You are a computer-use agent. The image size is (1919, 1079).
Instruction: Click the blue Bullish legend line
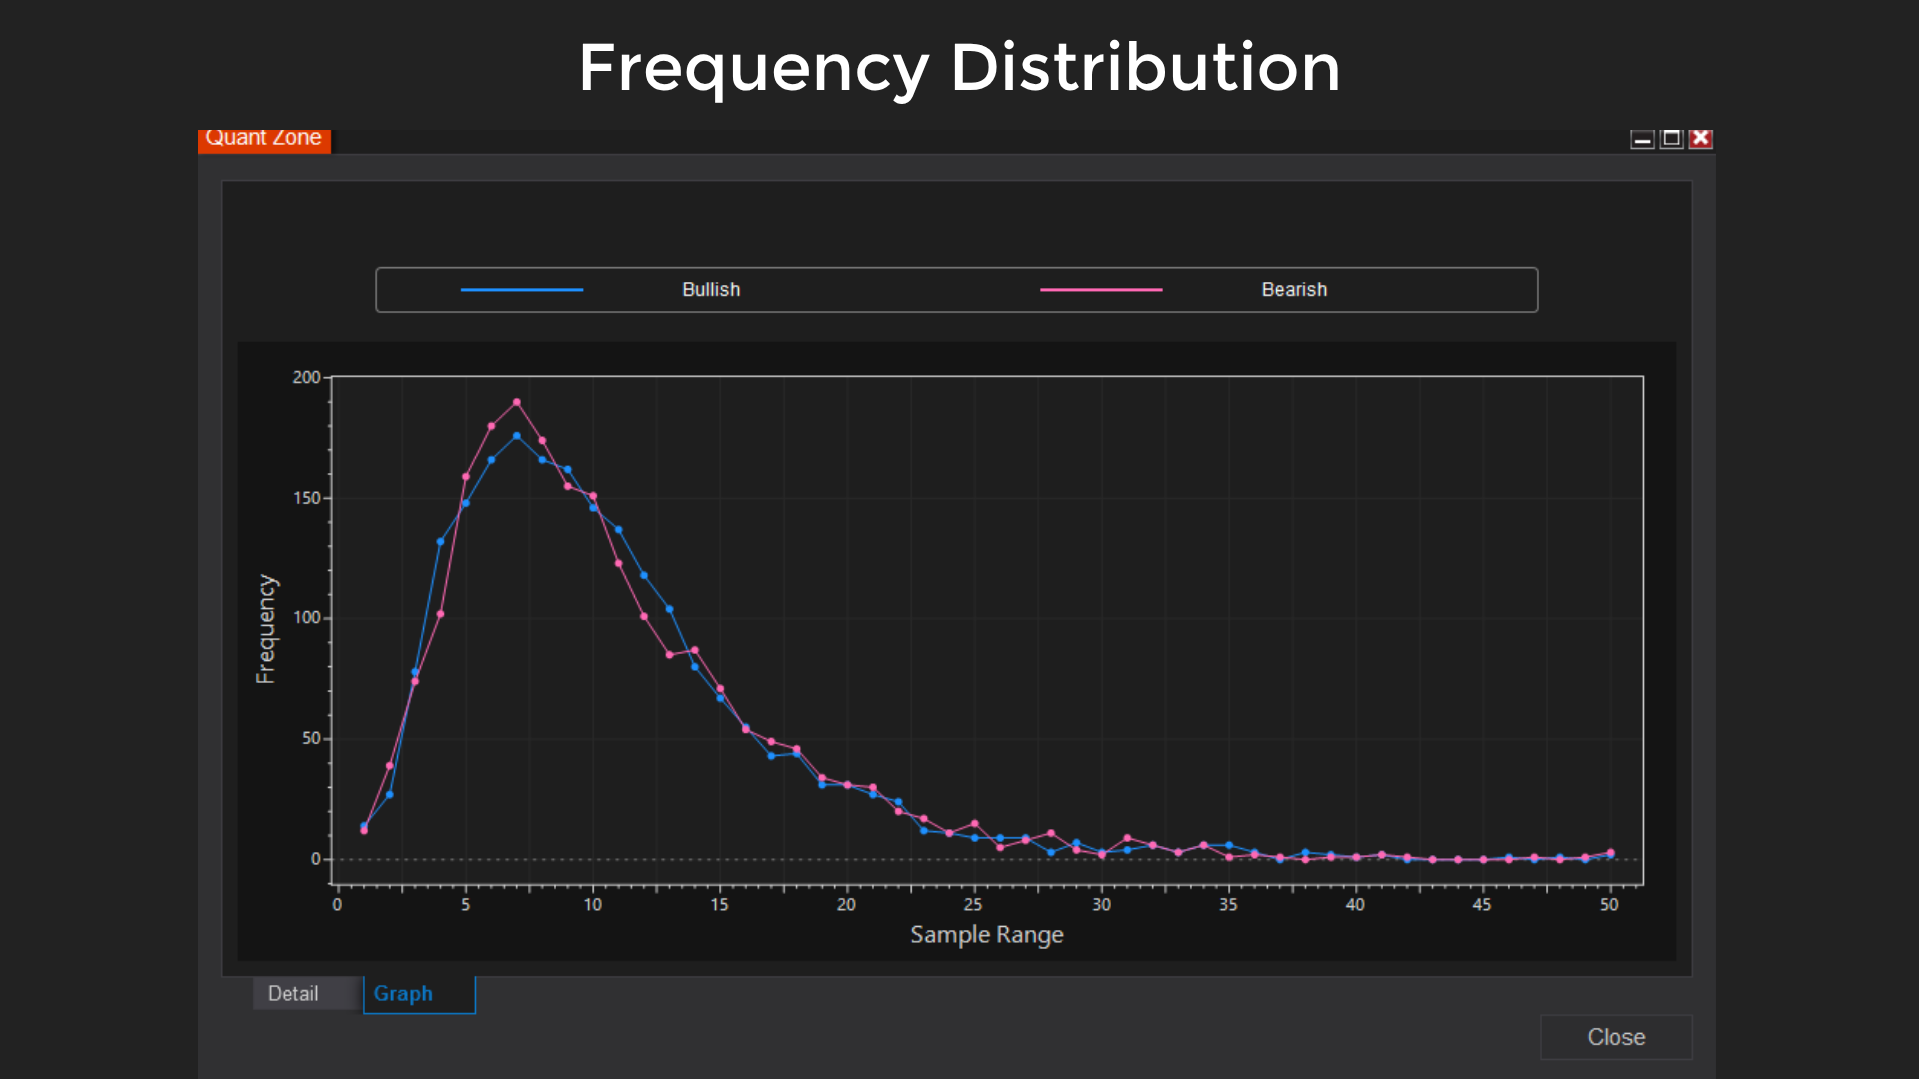tap(521, 290)
